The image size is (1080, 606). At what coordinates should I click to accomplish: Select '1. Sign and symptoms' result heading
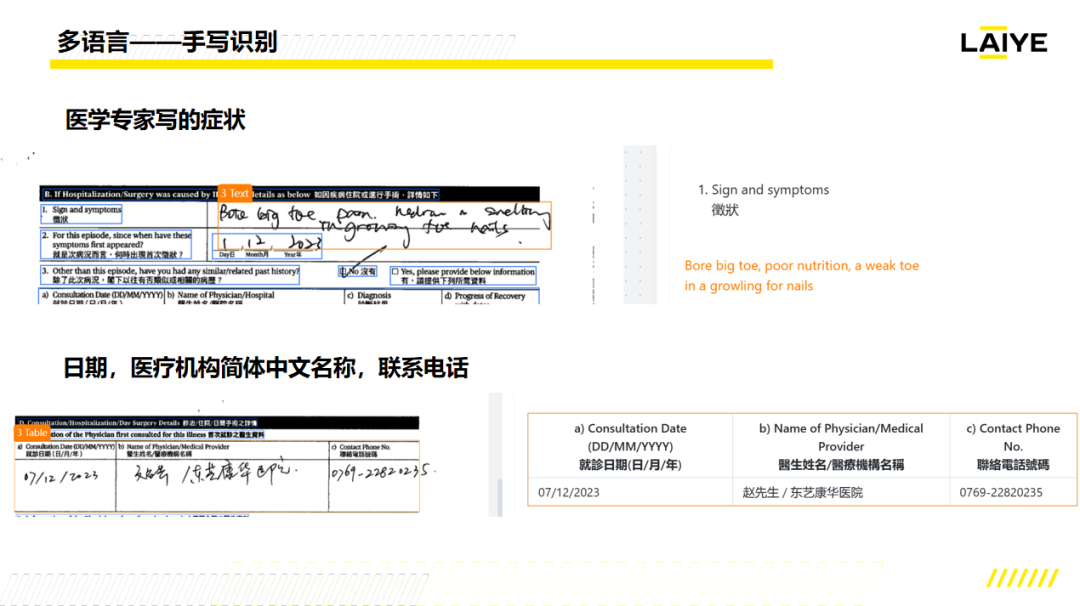click(763, 190)
